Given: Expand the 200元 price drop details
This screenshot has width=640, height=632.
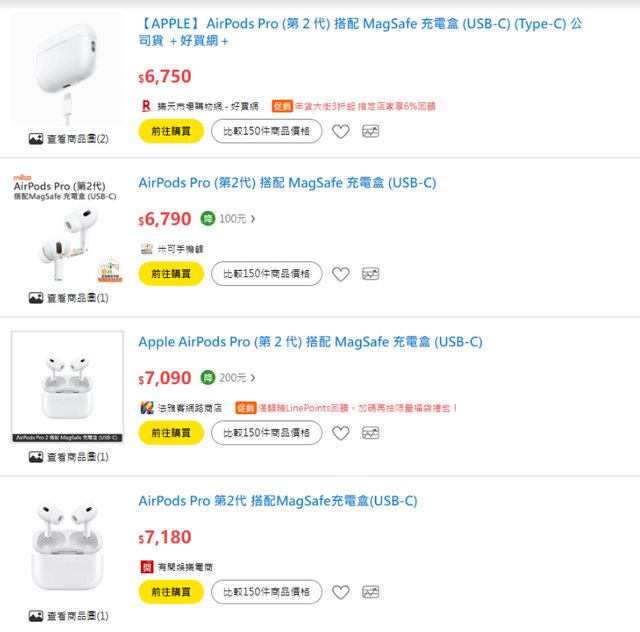Looking at the screenshot, I should (x=237, y=378).
